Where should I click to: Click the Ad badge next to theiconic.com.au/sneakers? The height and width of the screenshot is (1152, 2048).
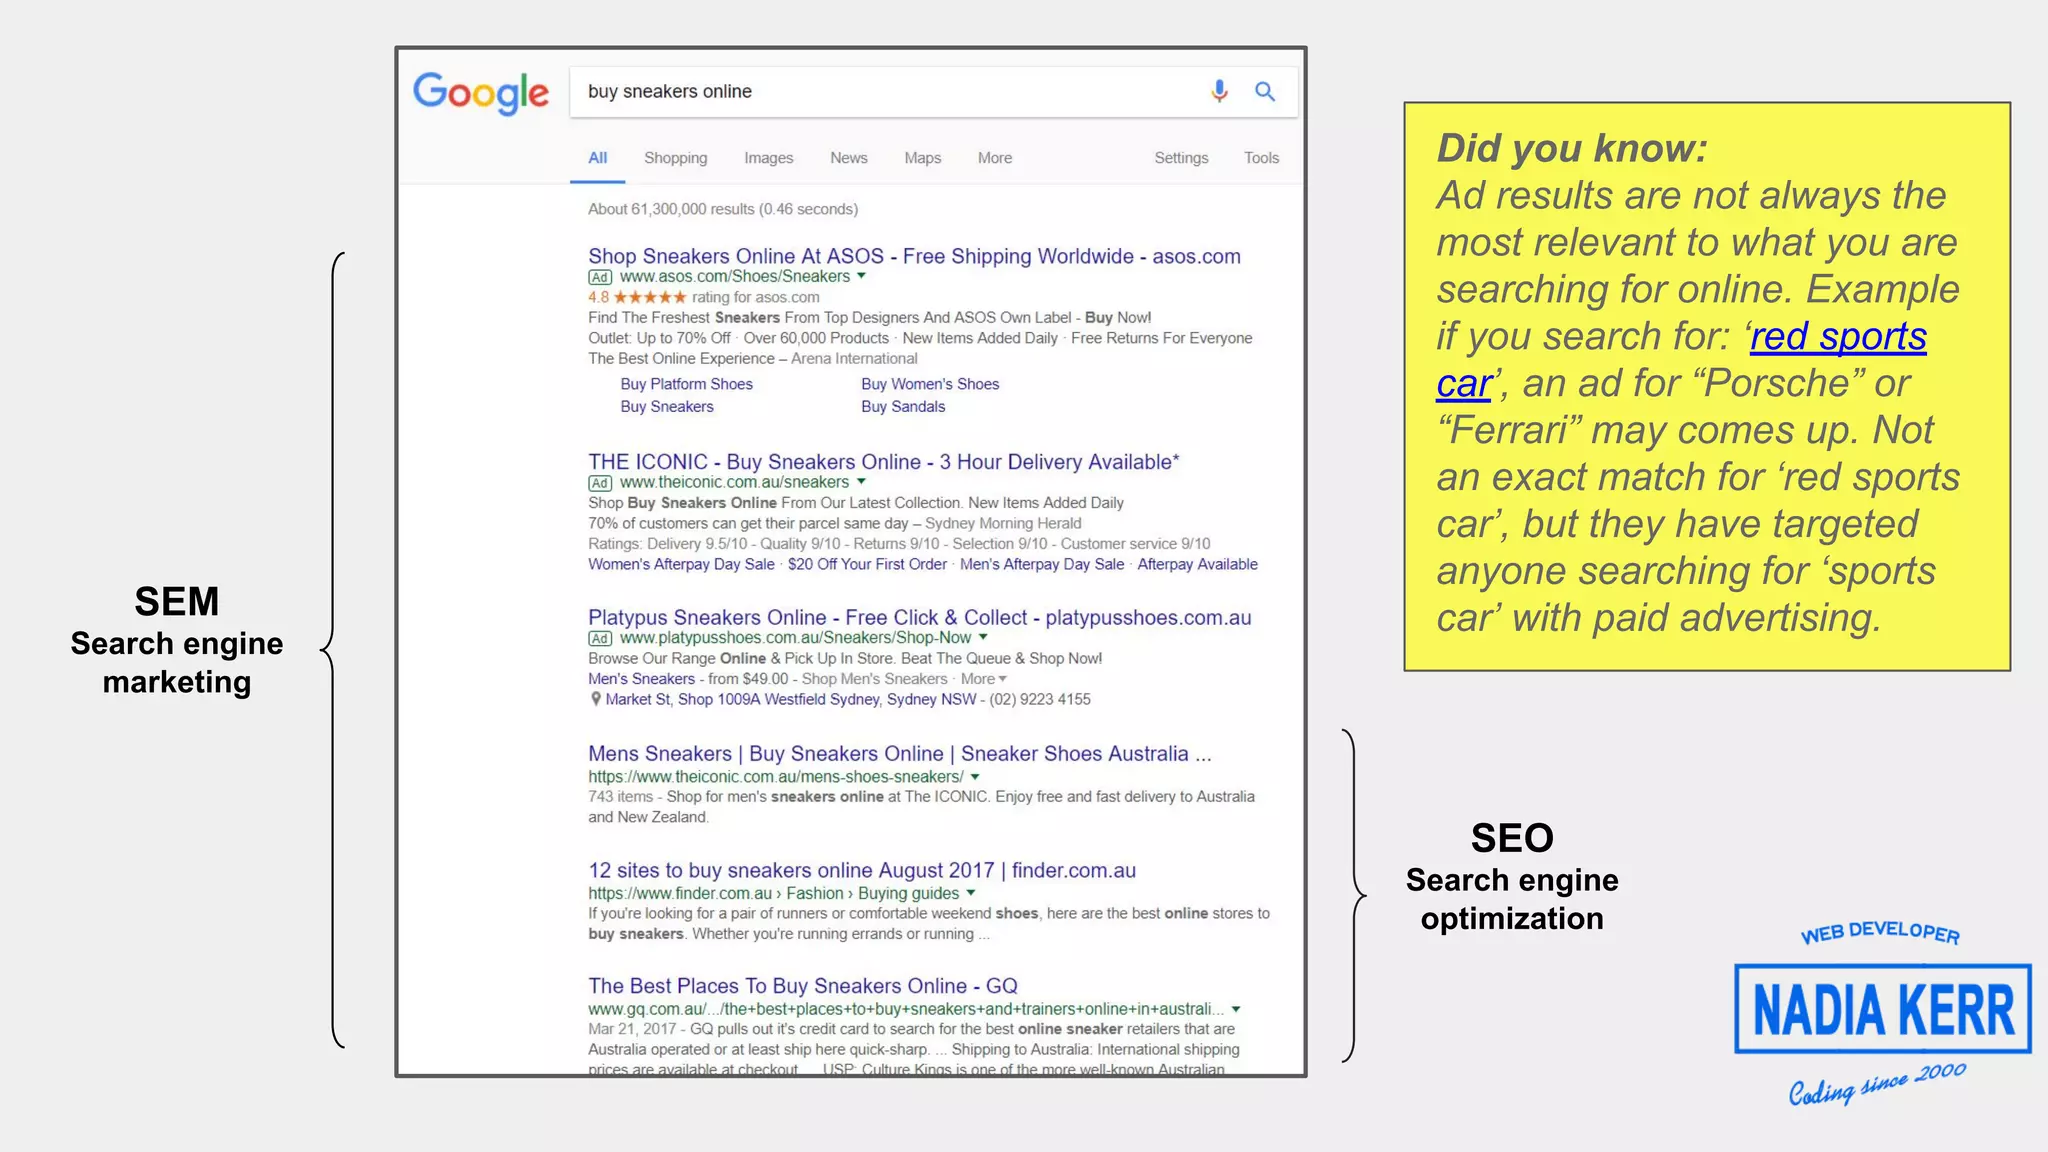tap(600, 483)
